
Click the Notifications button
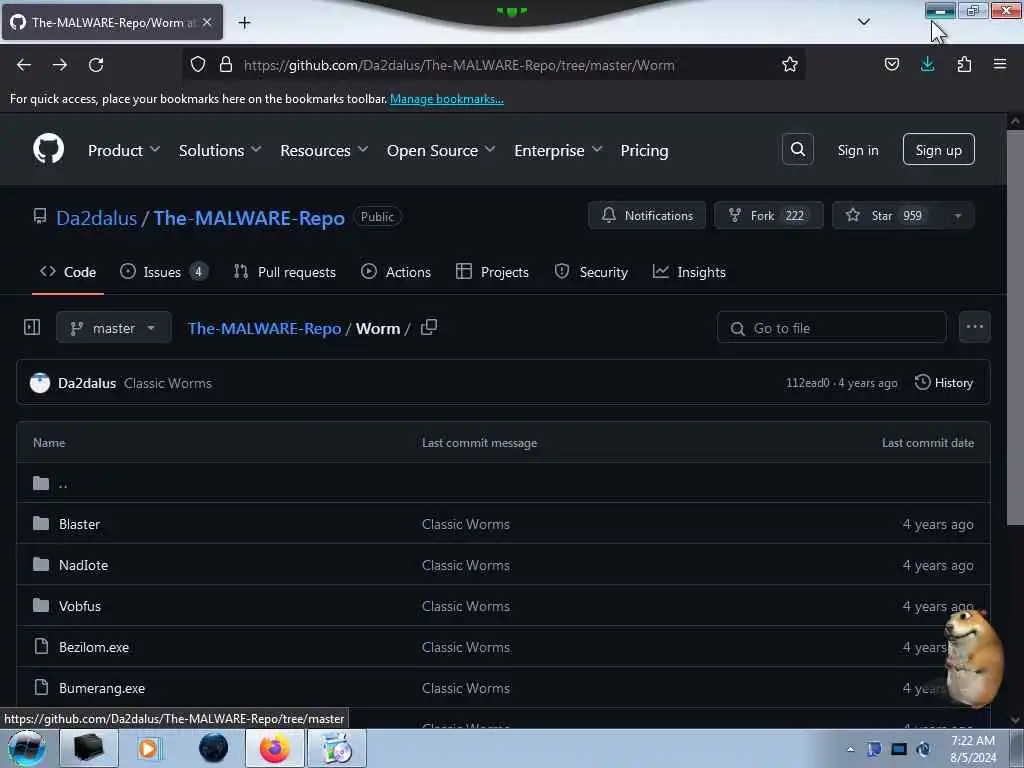[x=647, y=216]
